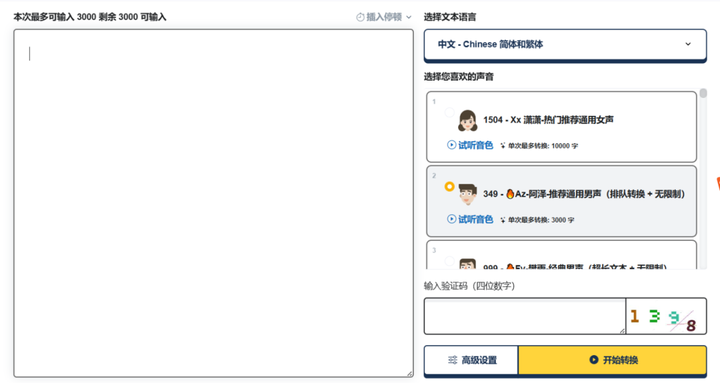Click the 1504 - Xx 潇潇-热门推荐通用女声 label

(x=548, y=120)
